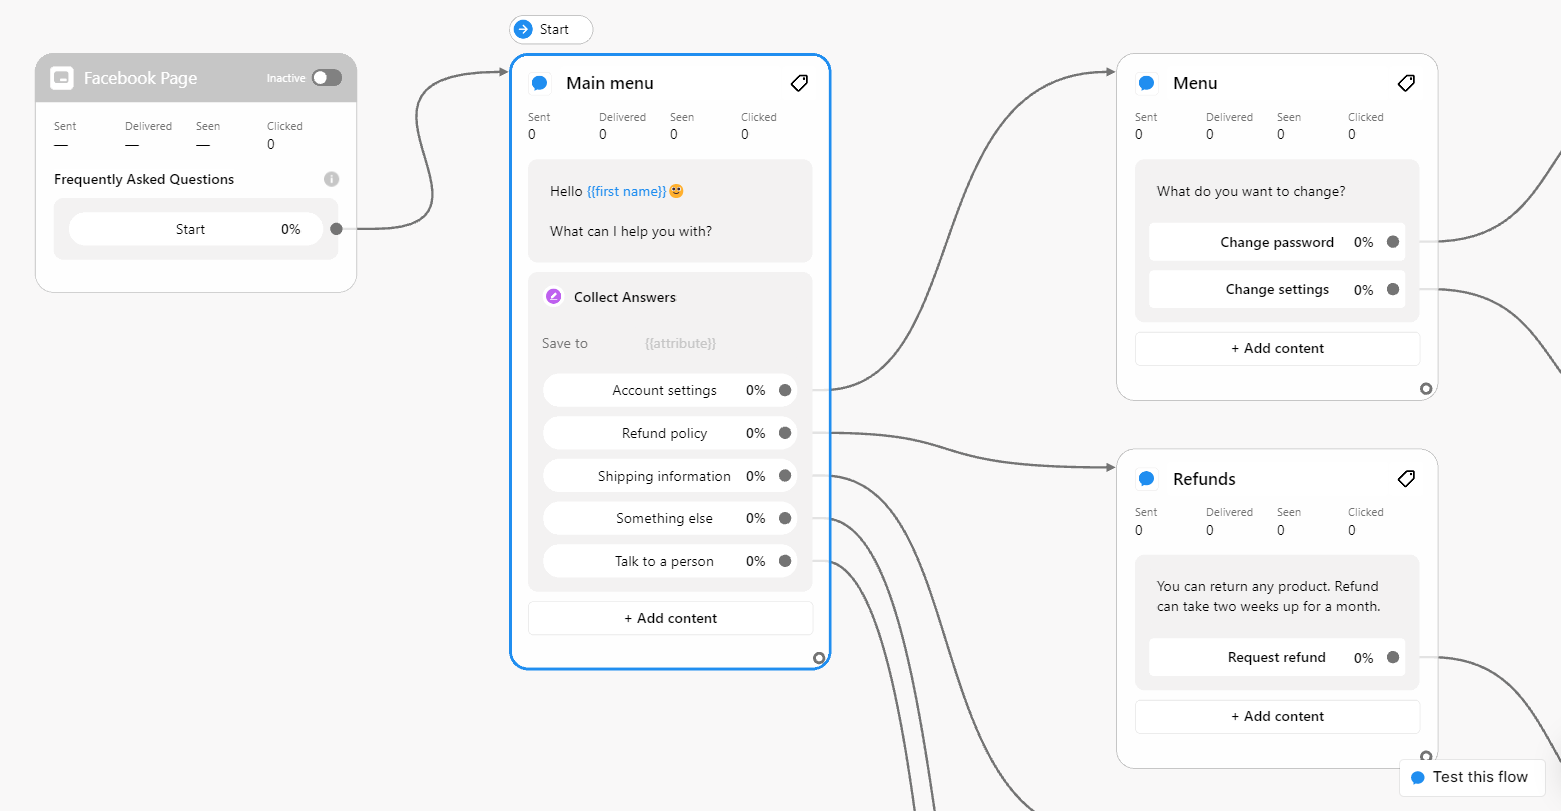Image resolution: width=1561 pixels, height=811 pixels.
Task: Click the Messenger icon on Test this flow
Action: [x=1418, y=777]
